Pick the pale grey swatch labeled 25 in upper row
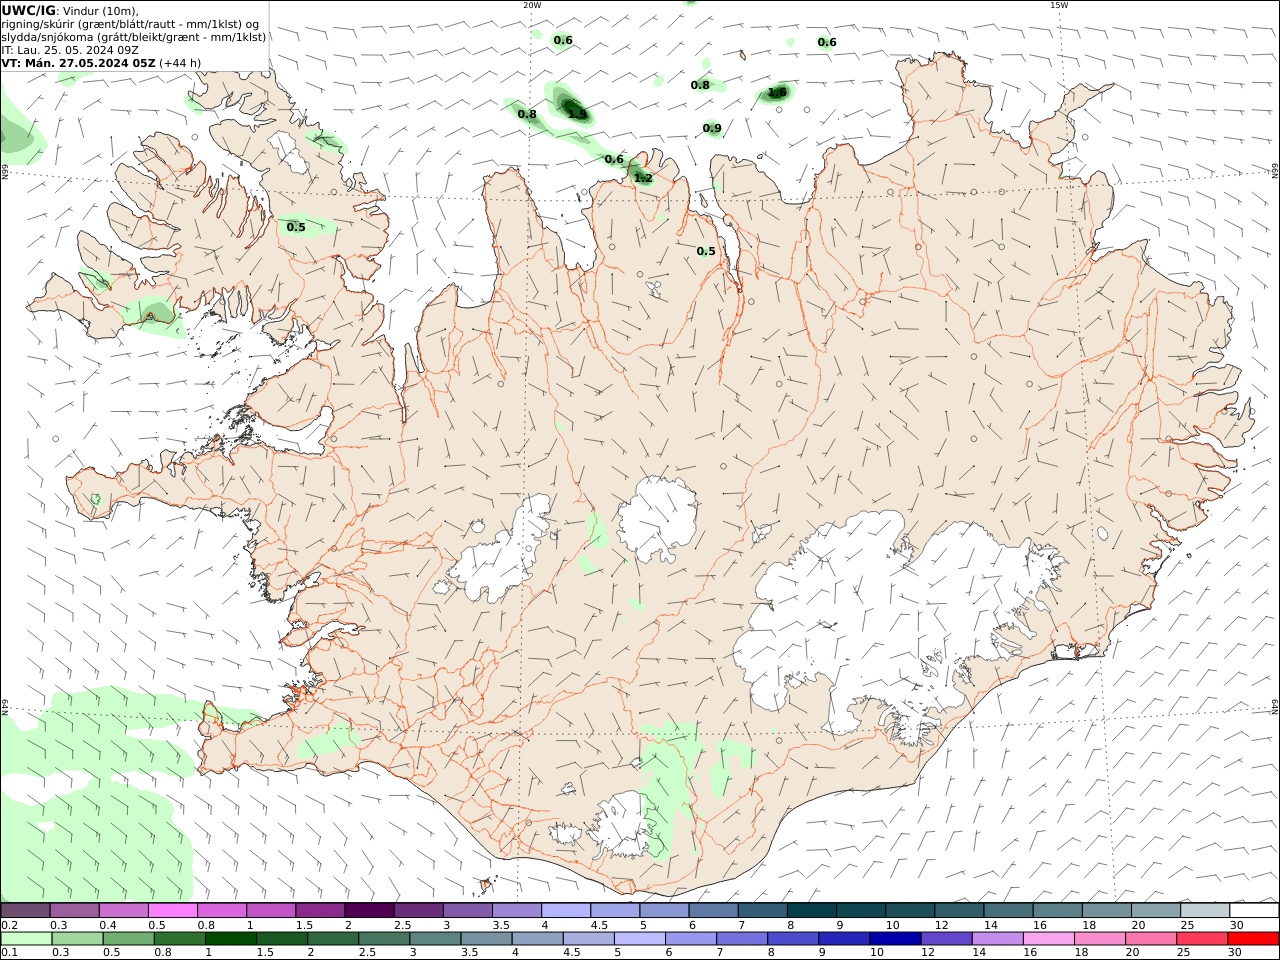The image size is (1280, 960). coord(1205,910)
